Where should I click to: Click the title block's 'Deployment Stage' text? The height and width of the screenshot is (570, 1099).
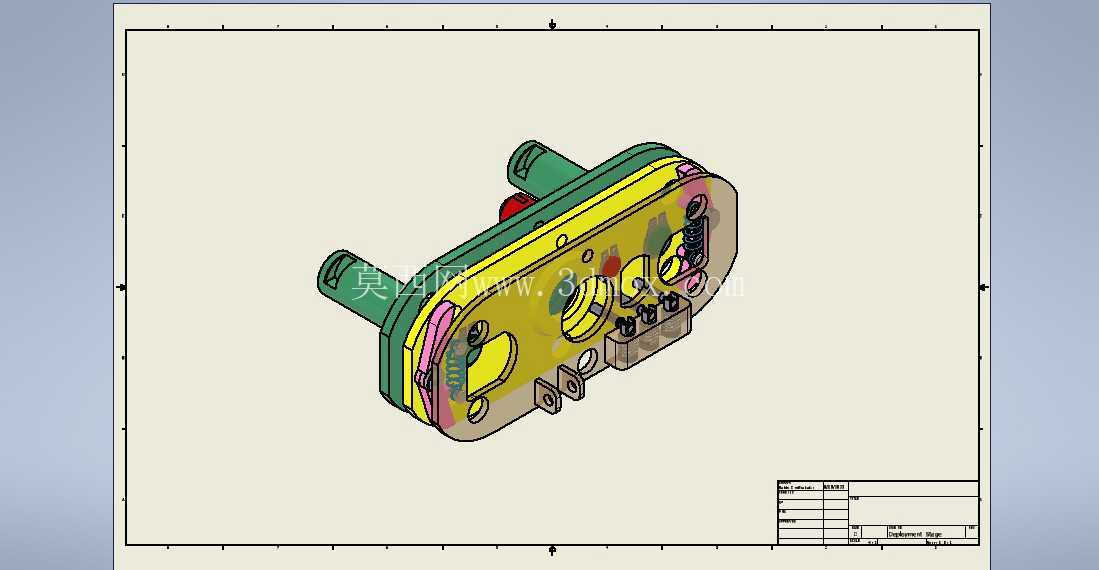pyautogui.click(x=915, y=534)
